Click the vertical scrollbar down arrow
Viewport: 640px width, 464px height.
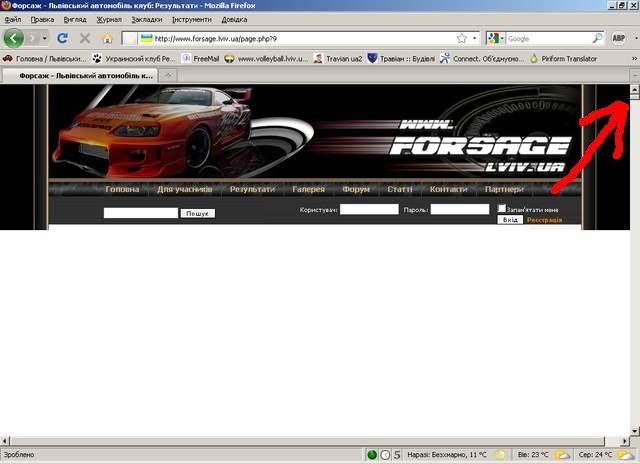coord(634,431)
